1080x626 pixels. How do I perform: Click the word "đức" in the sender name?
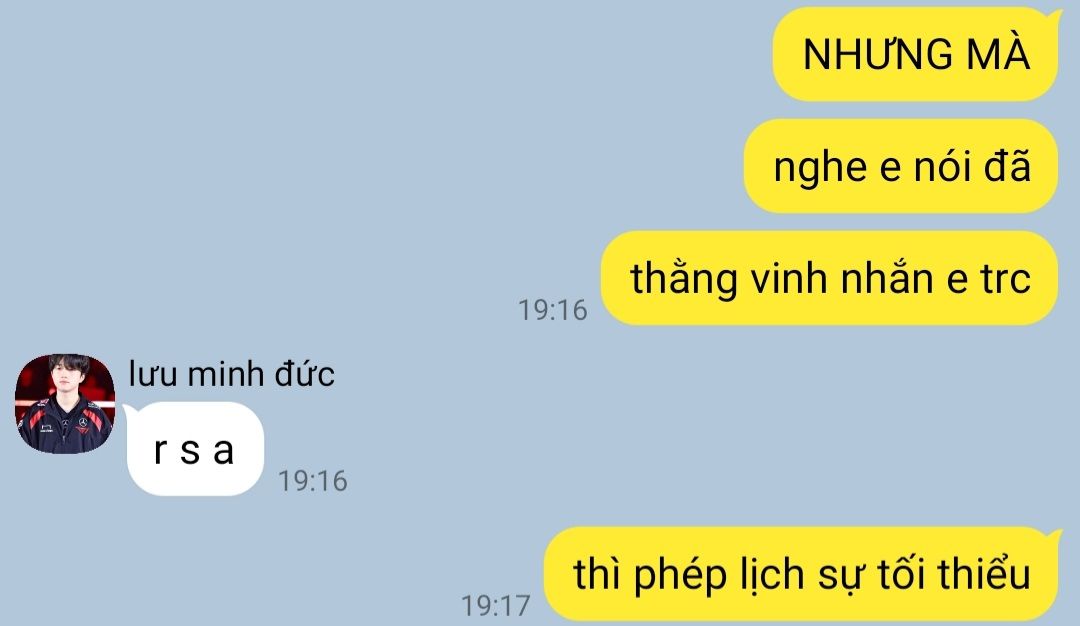pyautogui.click(x=304, y=375)
